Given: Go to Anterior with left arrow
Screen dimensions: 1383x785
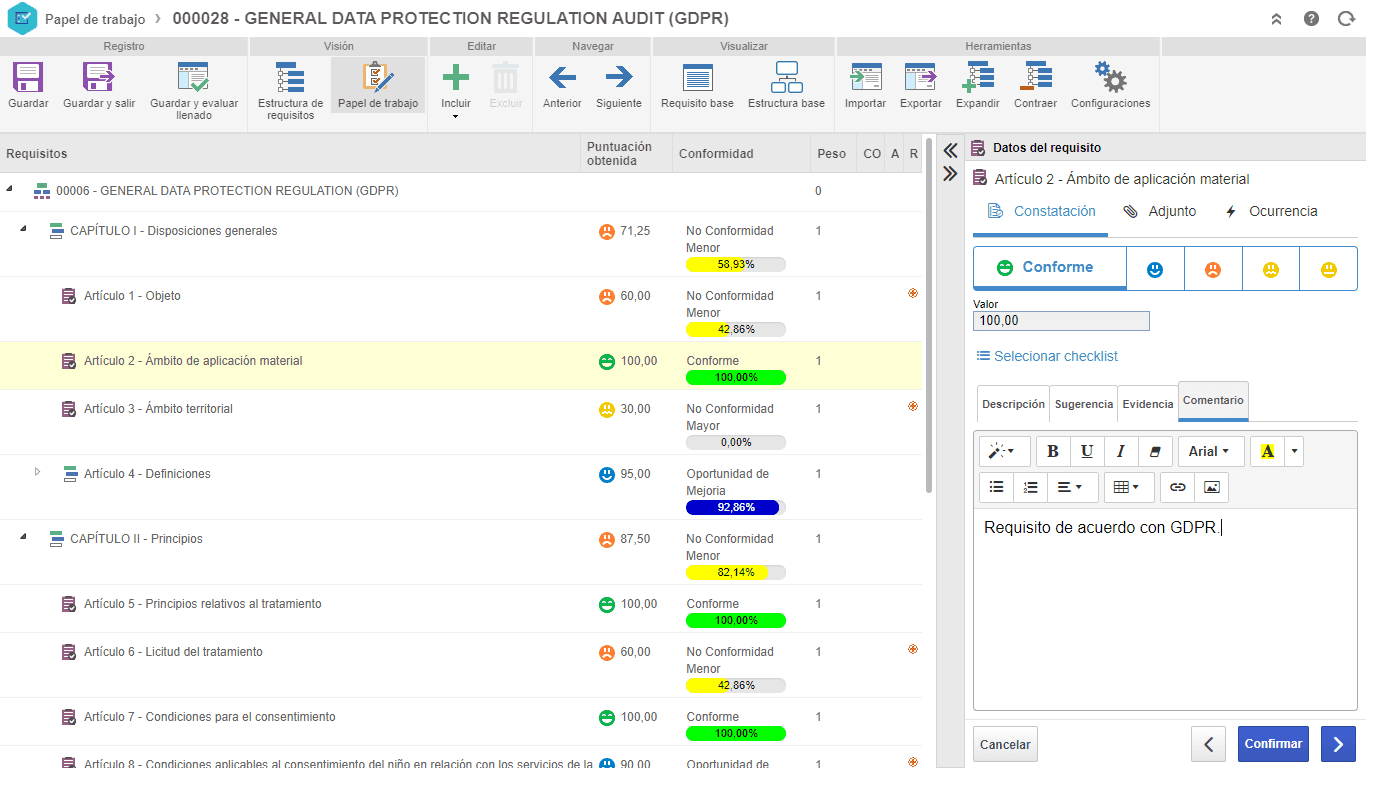Looking at the screenshot, I should click(x=562, y=77).
